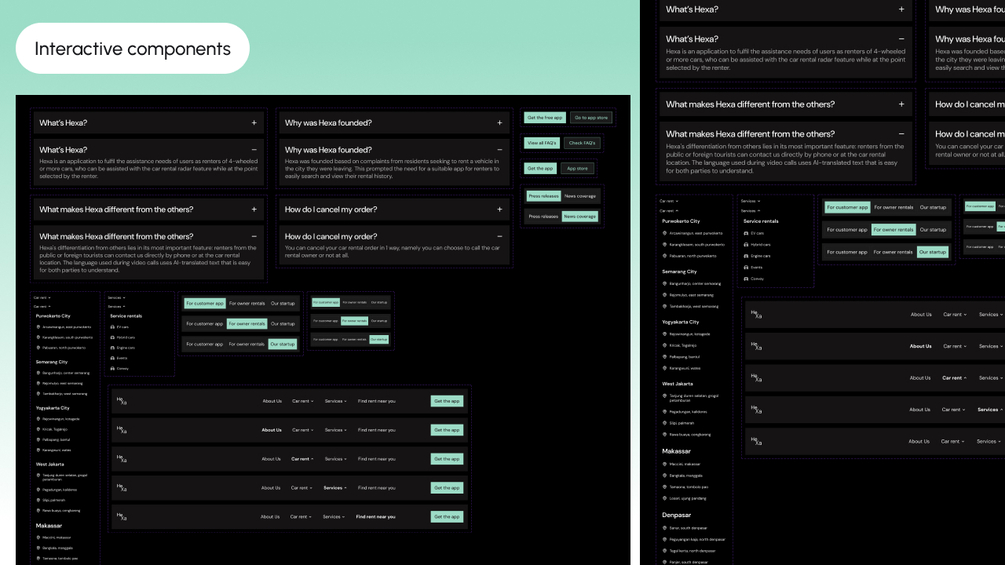
Task: Click minus icon on expanded "Why was Hexa founded?"
Action: (x=499, y=149)
